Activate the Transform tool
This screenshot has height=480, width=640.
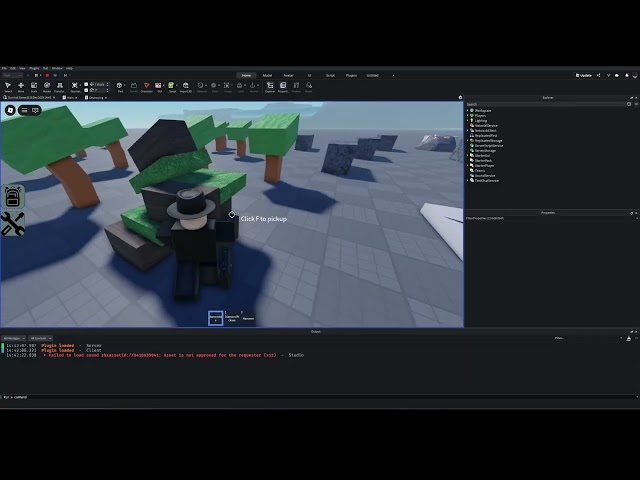click(60, 87)
